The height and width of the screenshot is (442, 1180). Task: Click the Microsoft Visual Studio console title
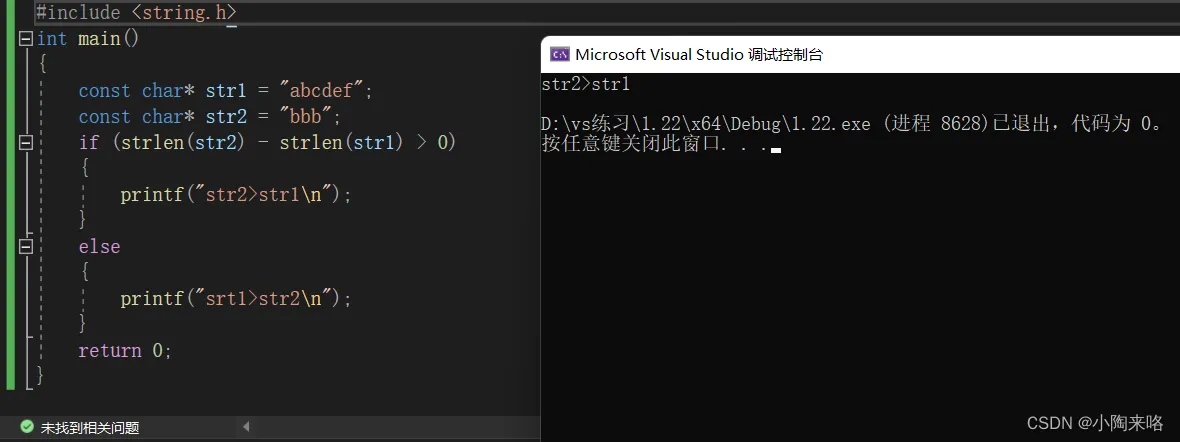[699, 54]
